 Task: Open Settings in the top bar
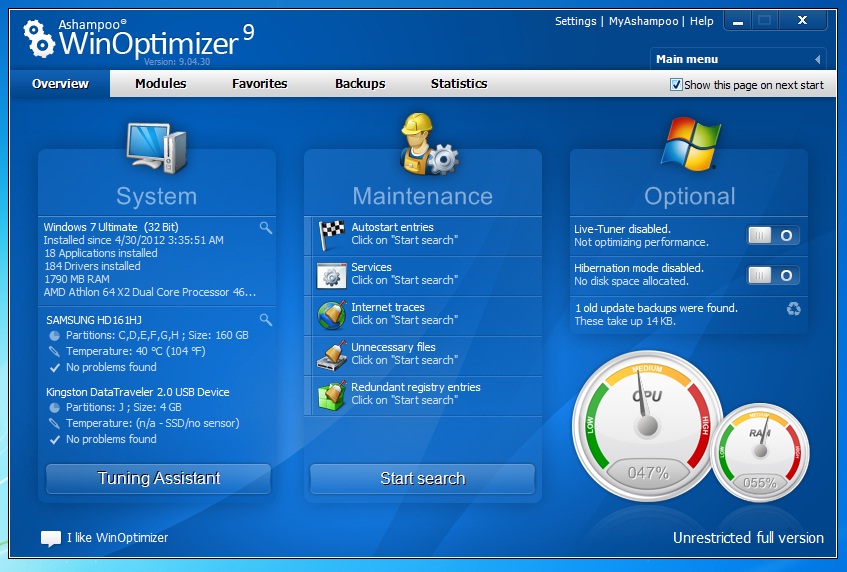click(x=575, y=21)
